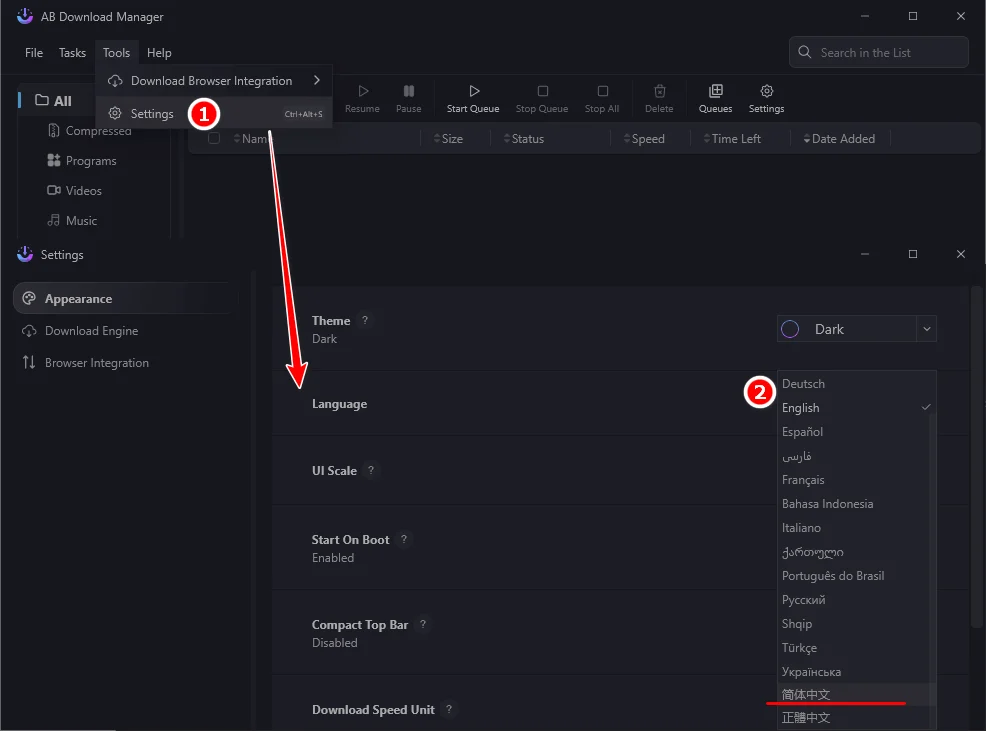Click the Delete trash icon
The height and width of the screenshot is (731, 986).
pos(660,91)
